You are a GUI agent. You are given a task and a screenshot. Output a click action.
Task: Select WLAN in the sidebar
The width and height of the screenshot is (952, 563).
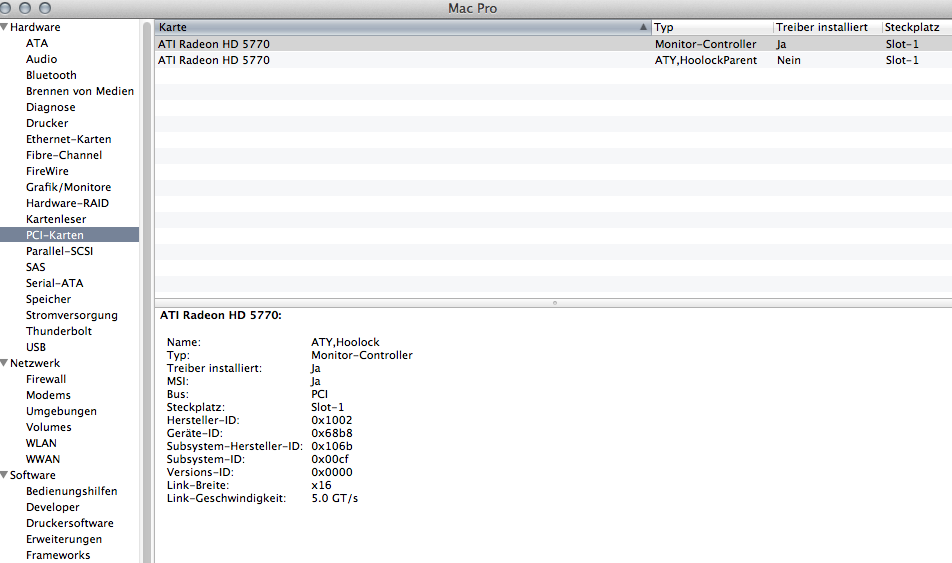pyautogui.click(x=41, y=443)
